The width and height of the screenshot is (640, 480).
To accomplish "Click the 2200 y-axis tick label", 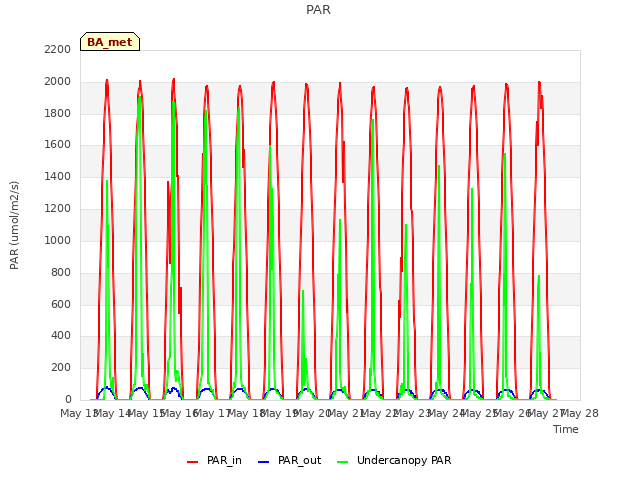I will [58, 49].
